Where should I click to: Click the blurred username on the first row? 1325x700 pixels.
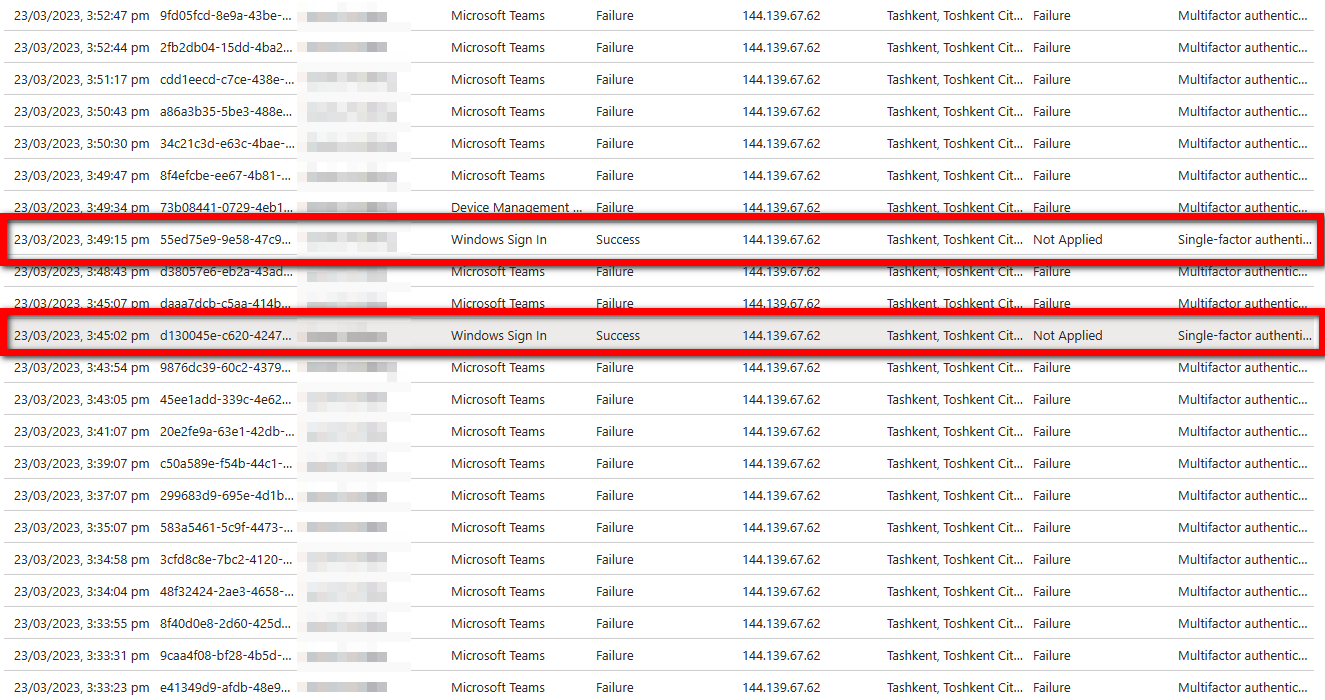click(x=345, y=15)
